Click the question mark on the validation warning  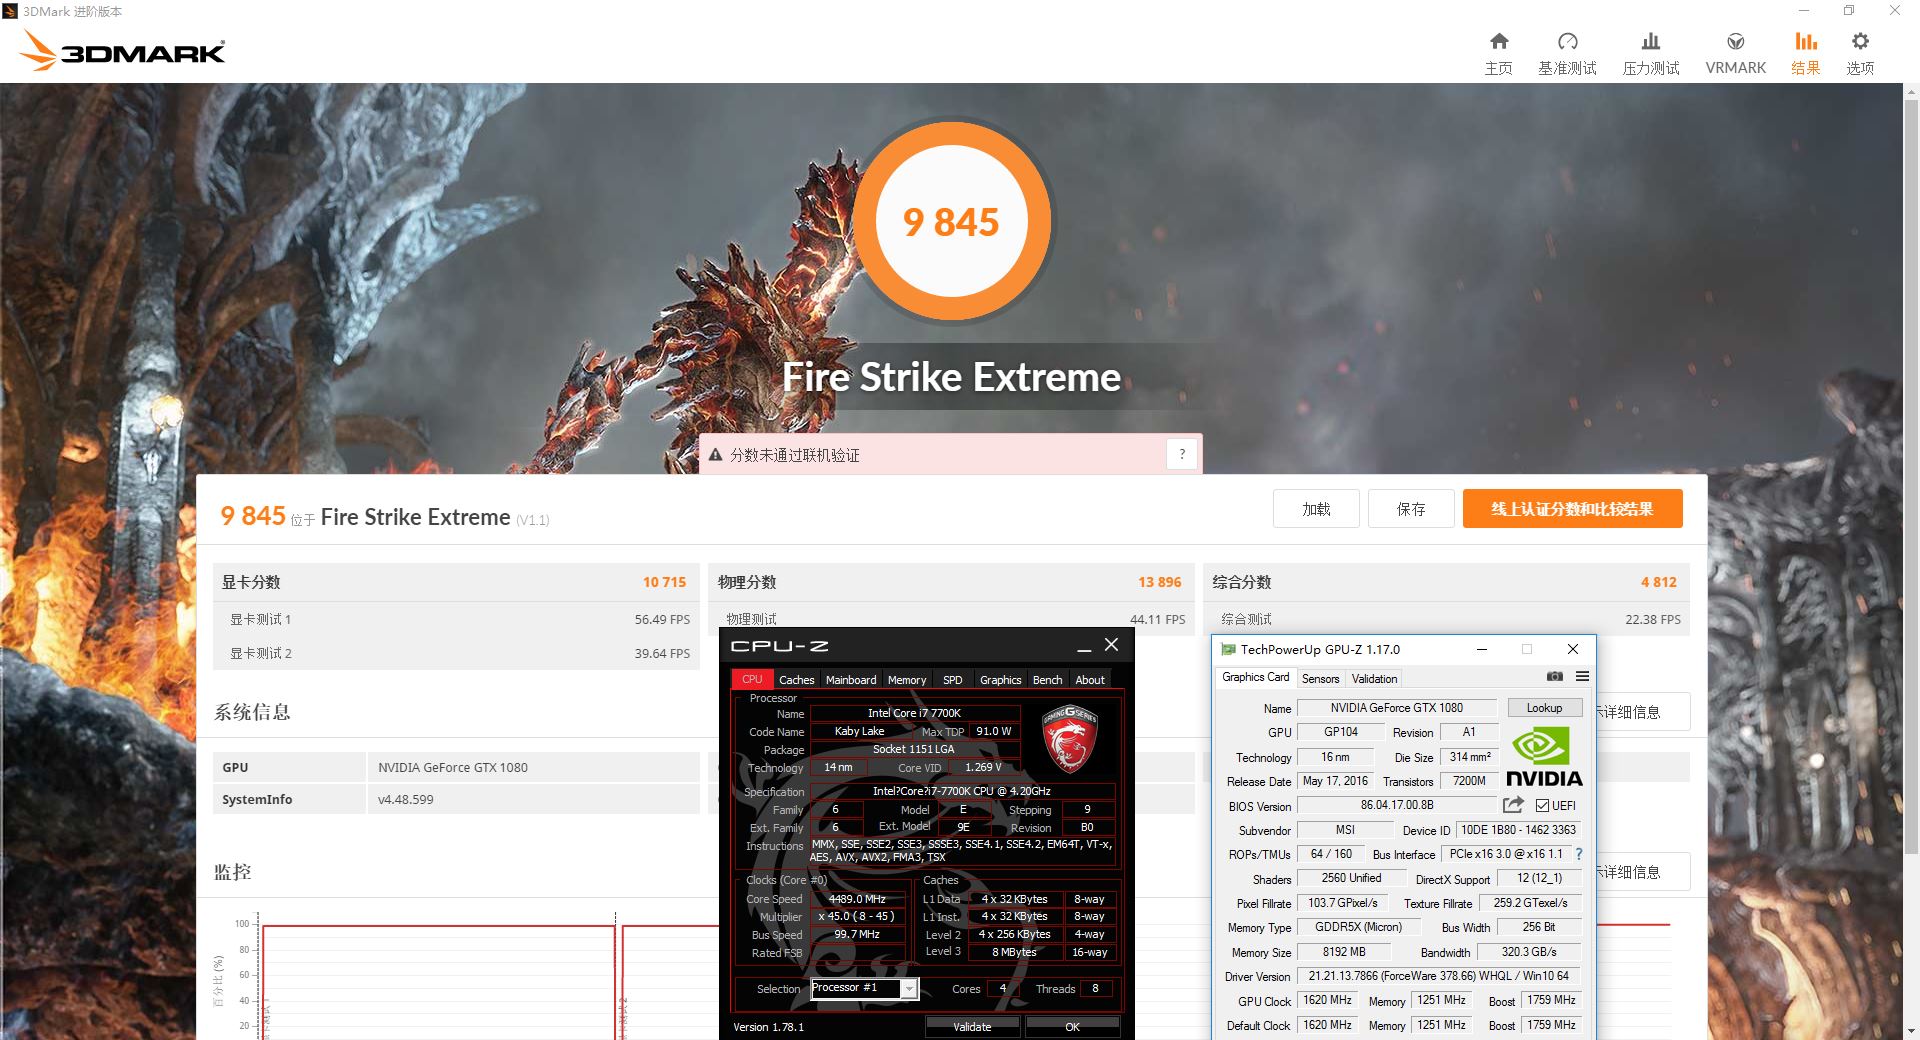pos(1182,454)
